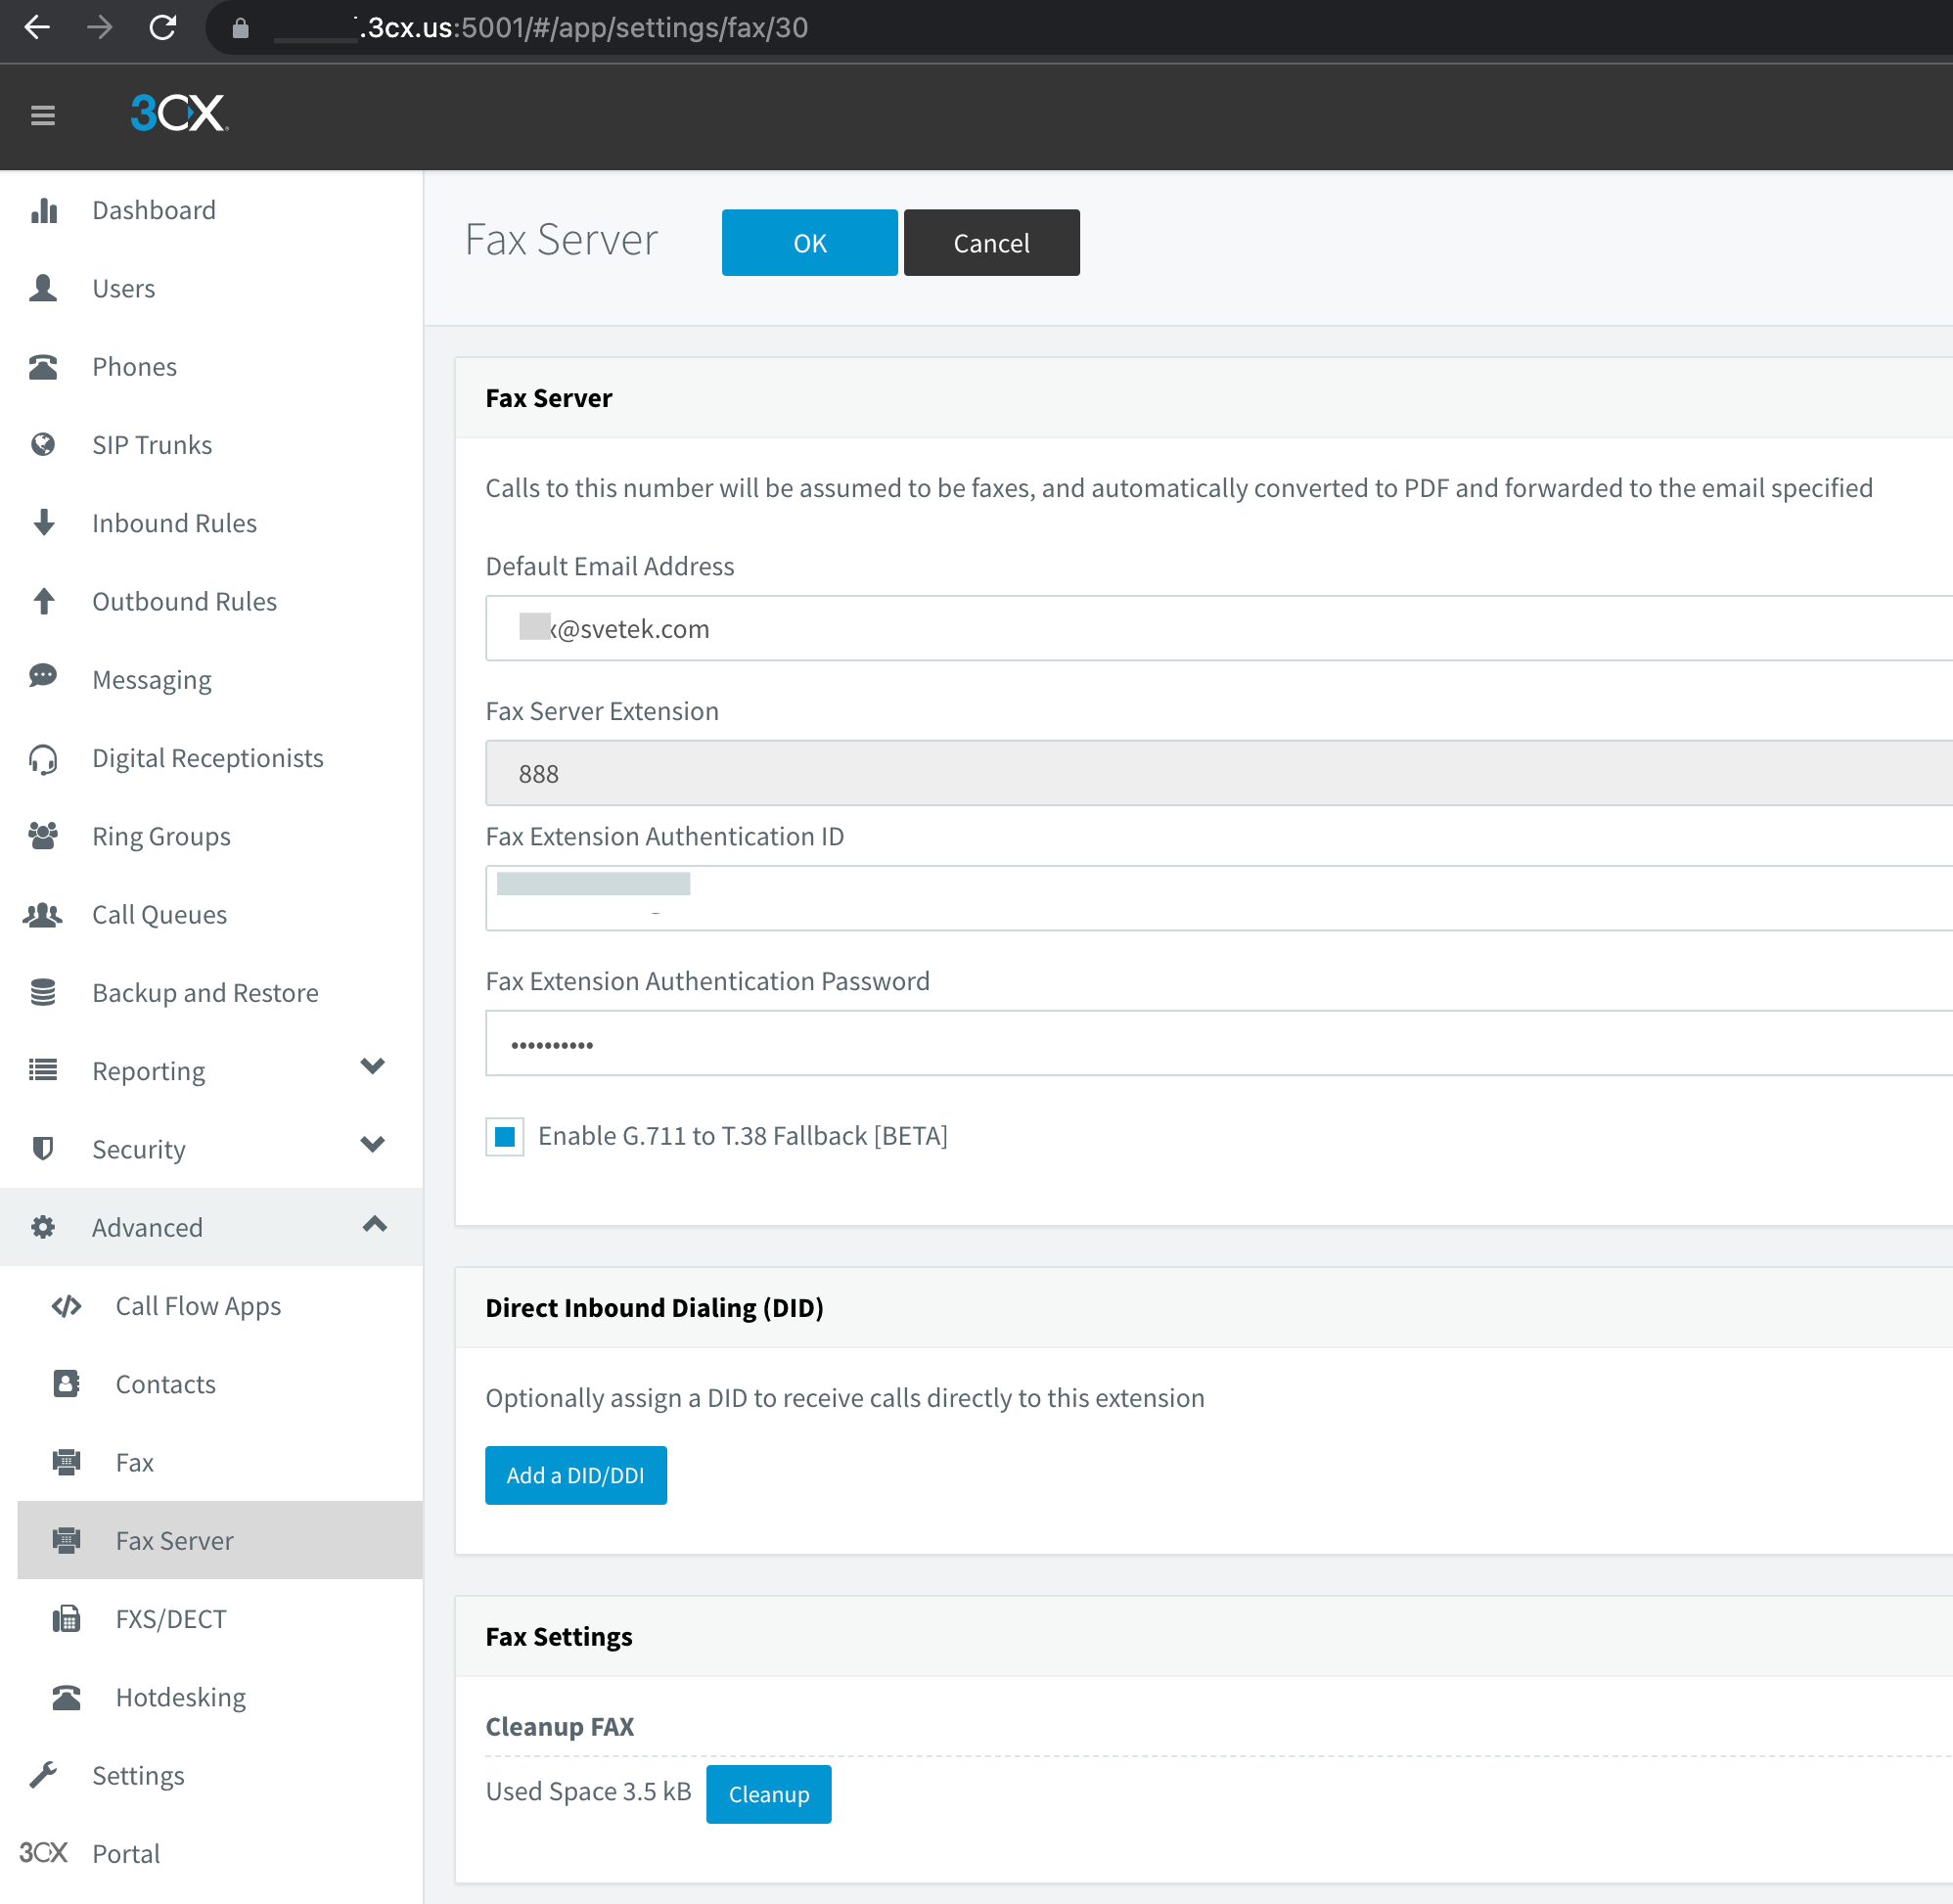The height and width of the screenshot is (1904, 1953).
Task: Click the Dashboard bar chart icon
Action: (x=44, y=210)
